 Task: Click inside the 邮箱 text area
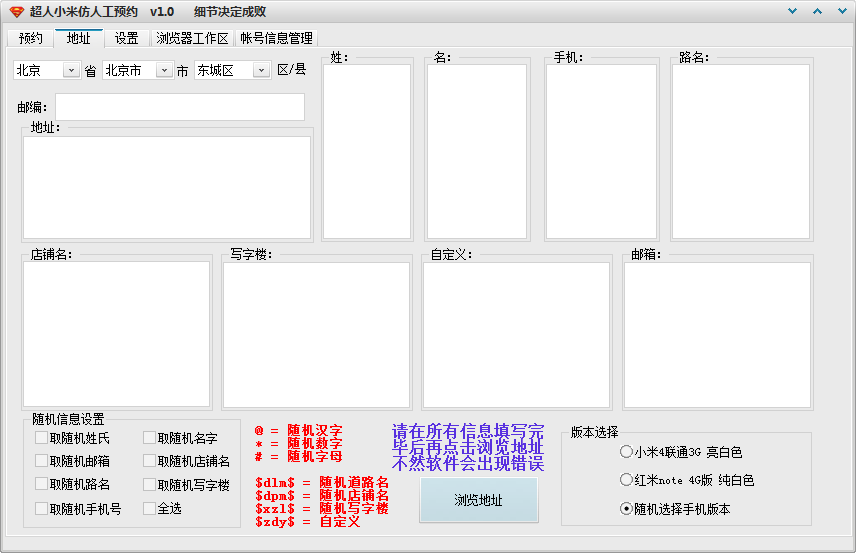pyautogui.click(x=717, y=335)
